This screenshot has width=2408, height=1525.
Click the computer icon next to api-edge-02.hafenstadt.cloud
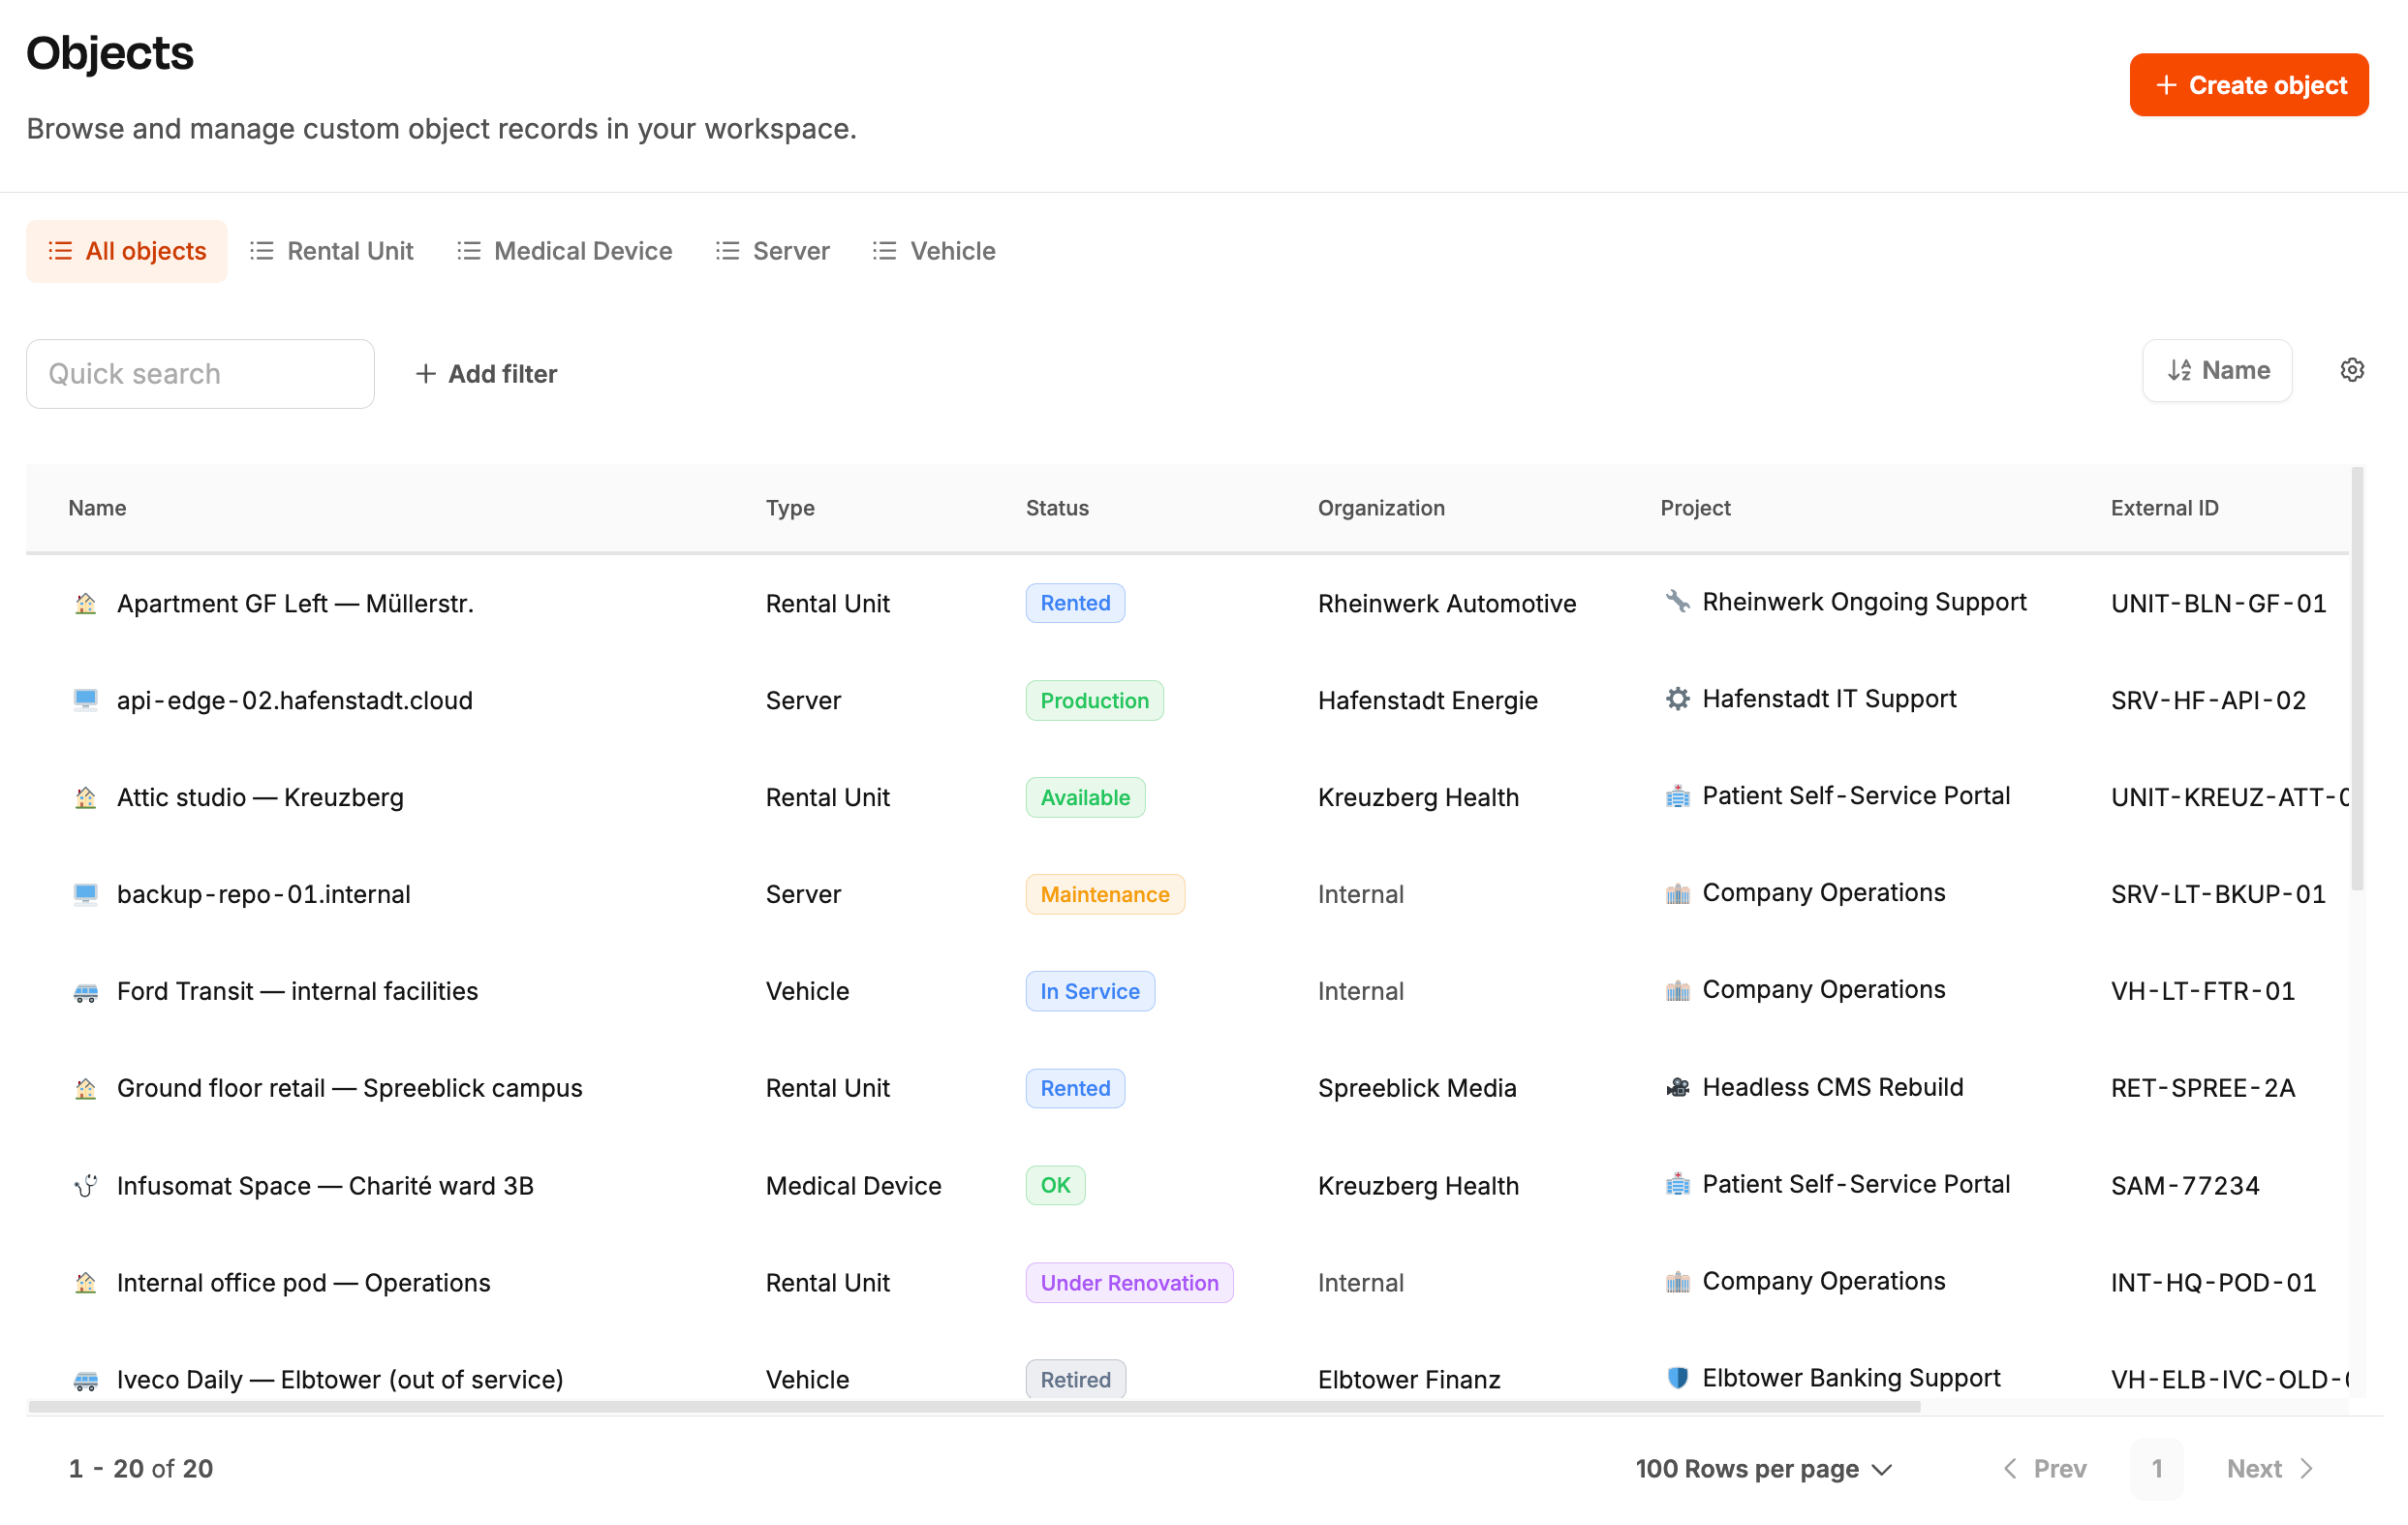tap(86, 699)
